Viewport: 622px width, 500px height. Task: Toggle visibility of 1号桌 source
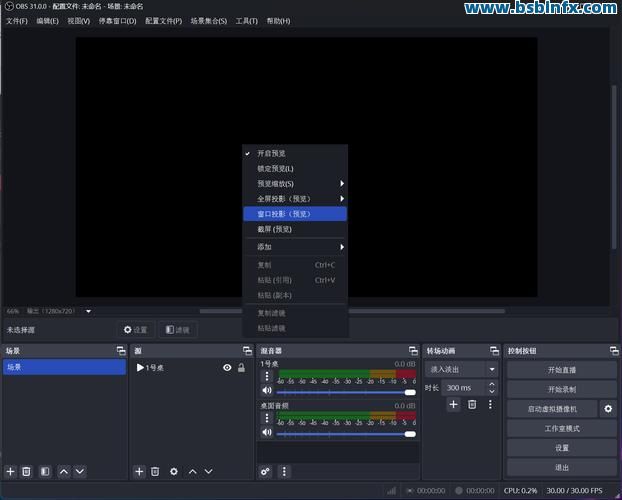227,368
